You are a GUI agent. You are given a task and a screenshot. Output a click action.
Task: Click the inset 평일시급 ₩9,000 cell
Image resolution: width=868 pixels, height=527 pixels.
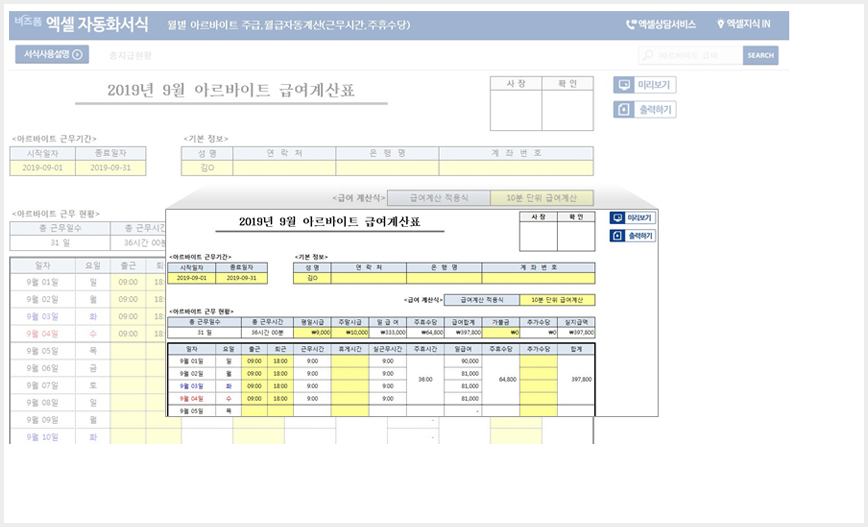[x=312, y=333]
